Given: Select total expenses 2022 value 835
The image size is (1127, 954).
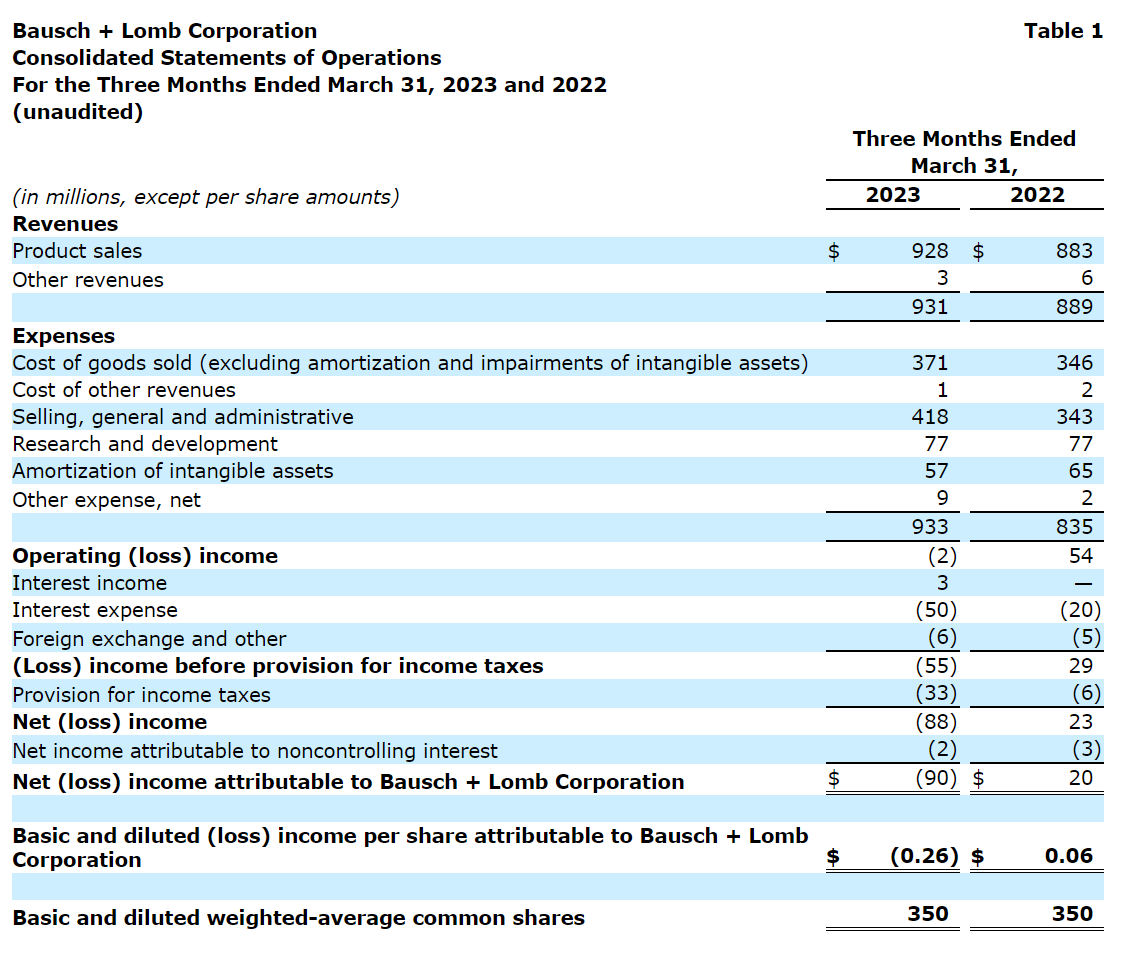Looking at the screenshot, I should [1075, 527].
